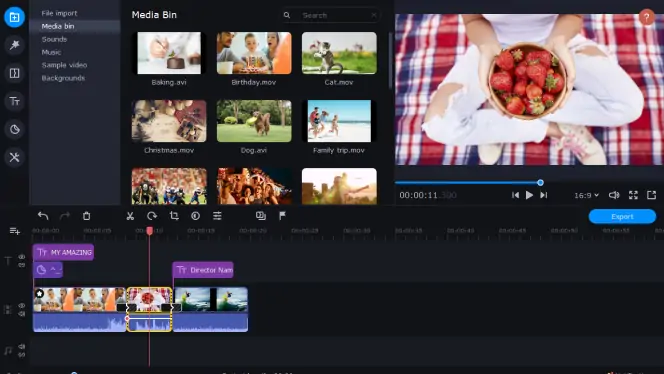
Task: Select the Christmas.mov thumbnail
Action: [x=169, y=121]
